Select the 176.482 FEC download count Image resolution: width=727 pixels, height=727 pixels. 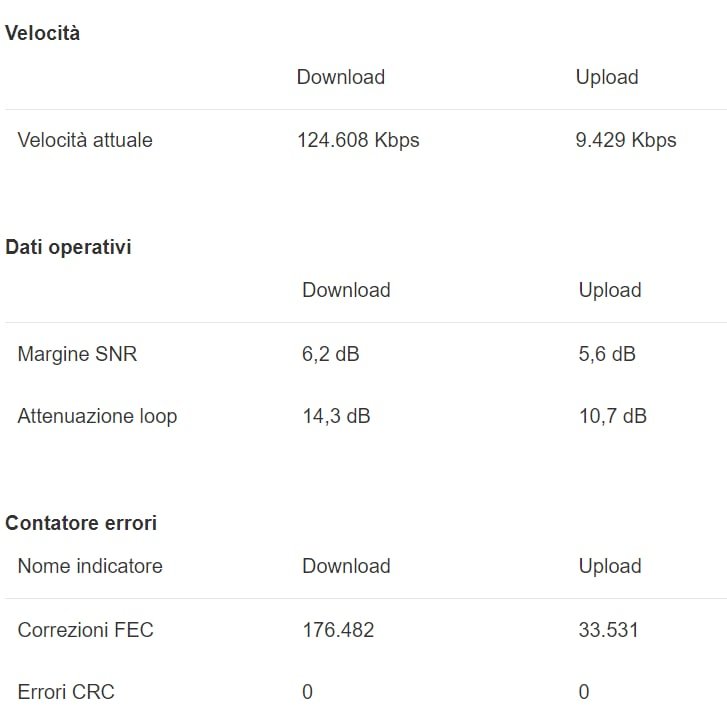[x=338, y=630]
